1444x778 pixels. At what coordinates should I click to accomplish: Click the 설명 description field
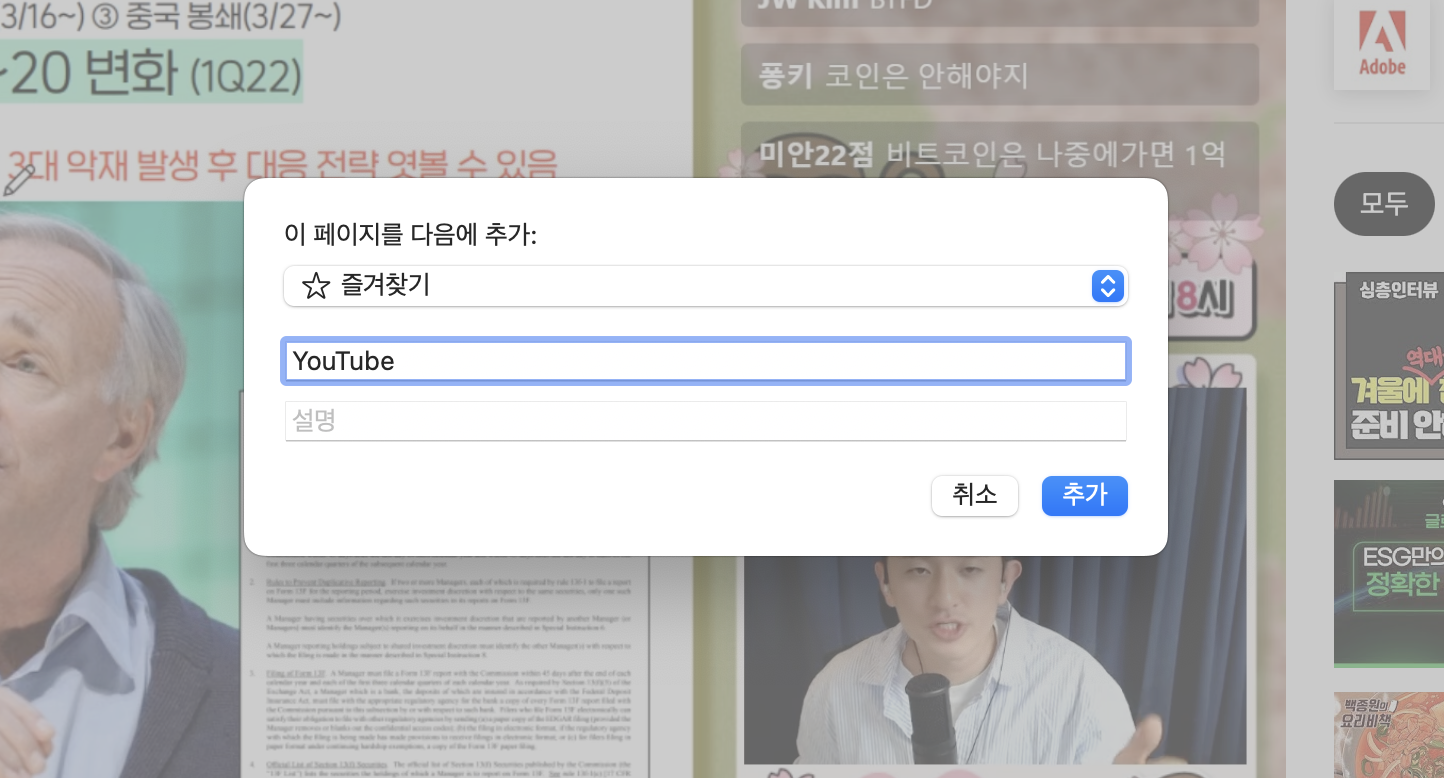[x=706, y=421]
